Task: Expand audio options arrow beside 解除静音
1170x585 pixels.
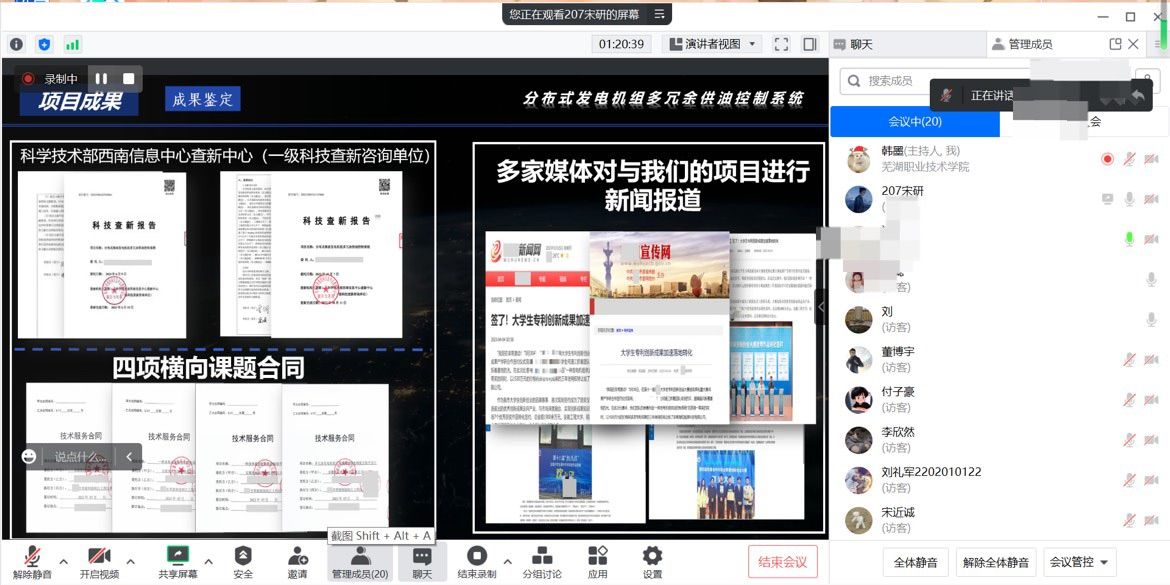Action: 64,561
